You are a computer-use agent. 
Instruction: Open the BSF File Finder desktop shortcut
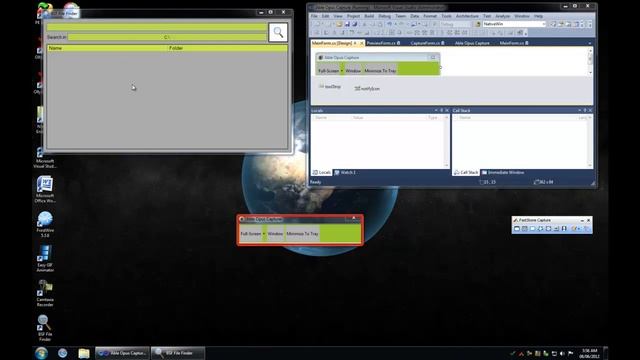coord(44,328)
